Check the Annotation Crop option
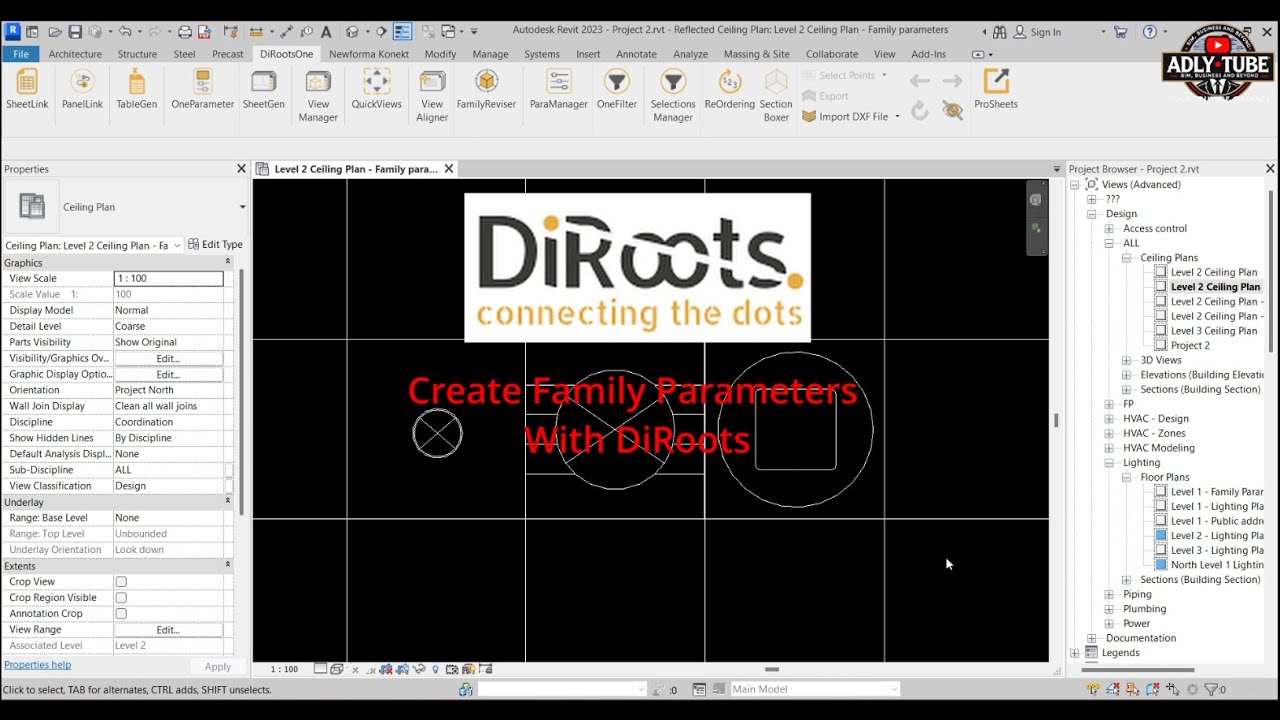This screenshot has height=720, width=1280. 121,614
